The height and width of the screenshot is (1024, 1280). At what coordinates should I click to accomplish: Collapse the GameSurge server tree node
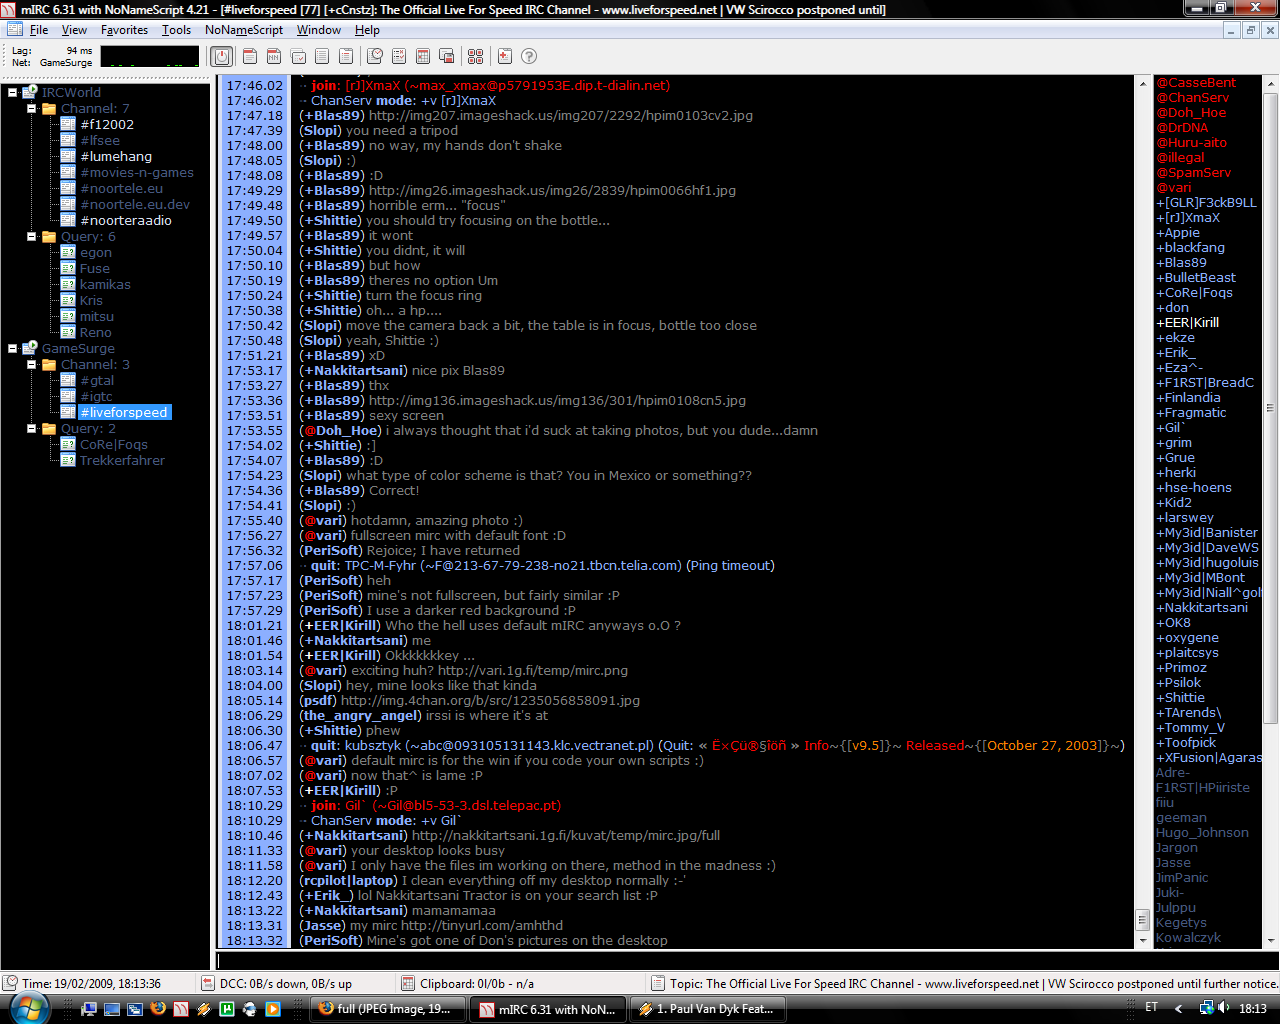pyautogui.click(x=13, y=349)
